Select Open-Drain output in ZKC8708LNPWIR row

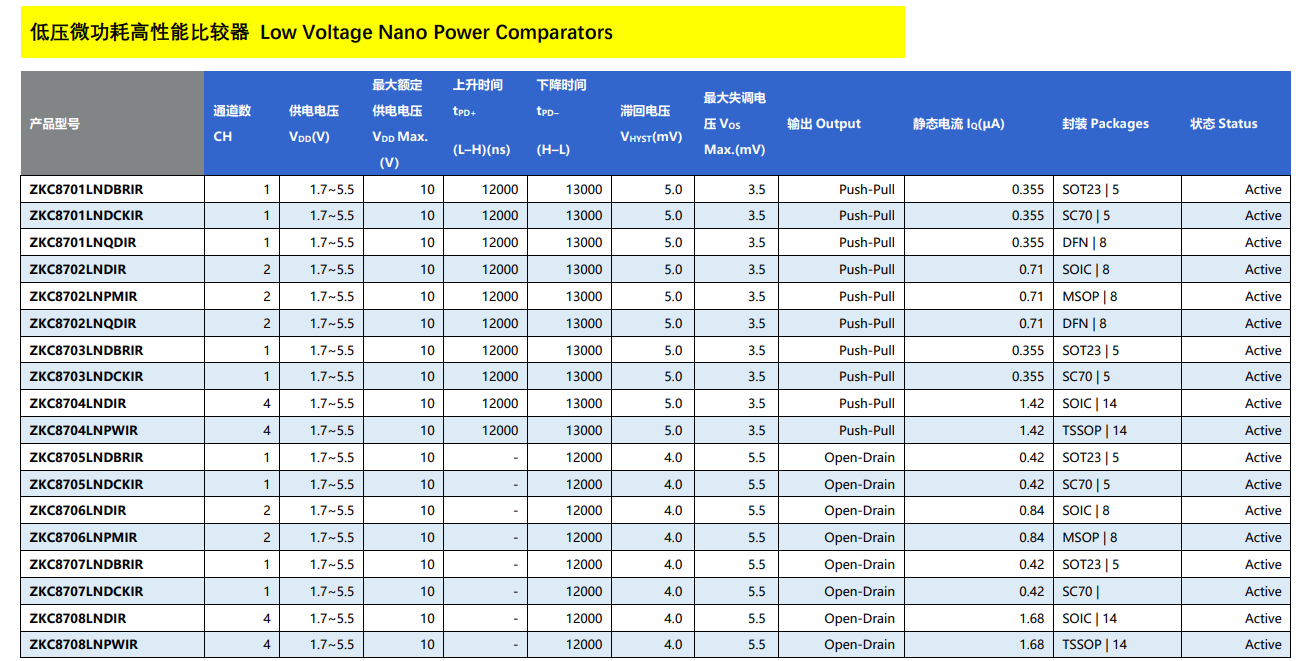coord(860,645)
